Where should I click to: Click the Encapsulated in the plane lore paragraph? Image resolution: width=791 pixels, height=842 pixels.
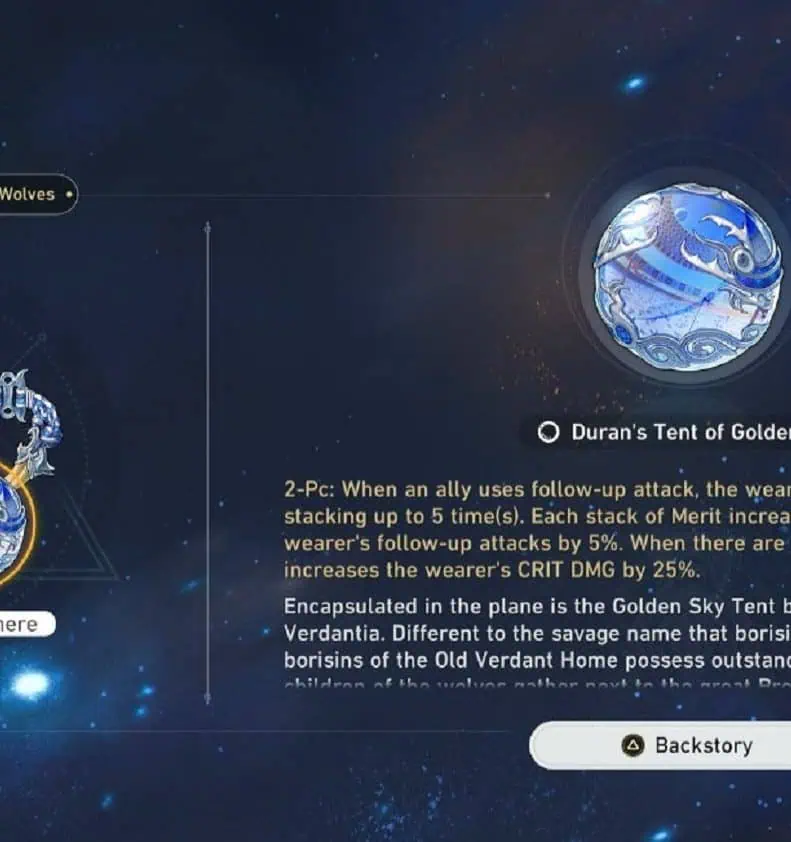(537, 633)
